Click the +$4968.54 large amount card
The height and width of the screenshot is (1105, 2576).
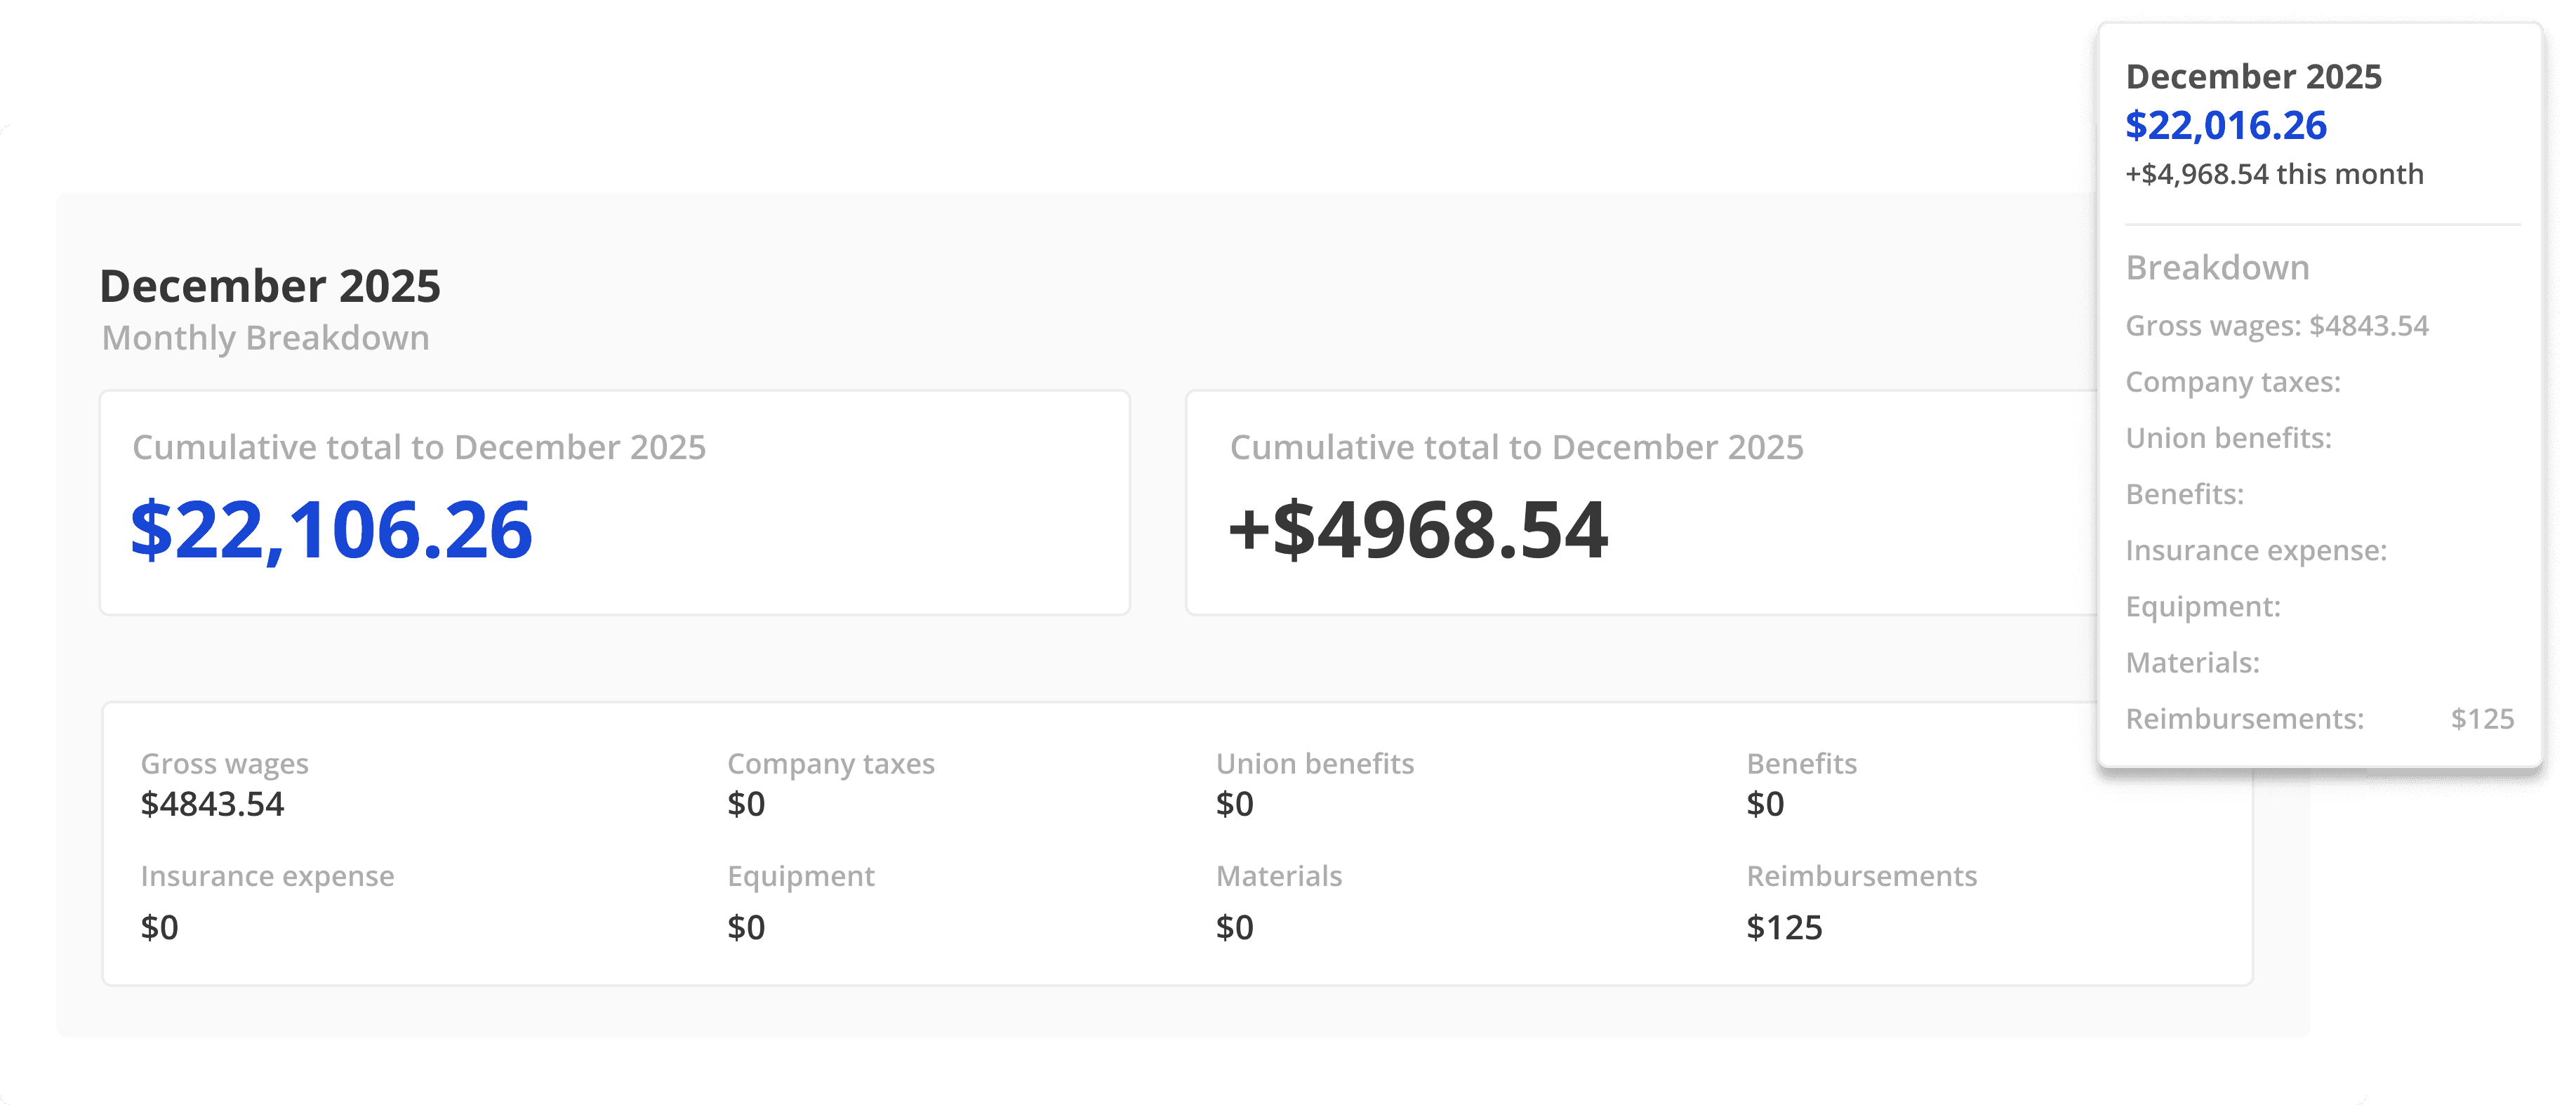(1418, 529)
